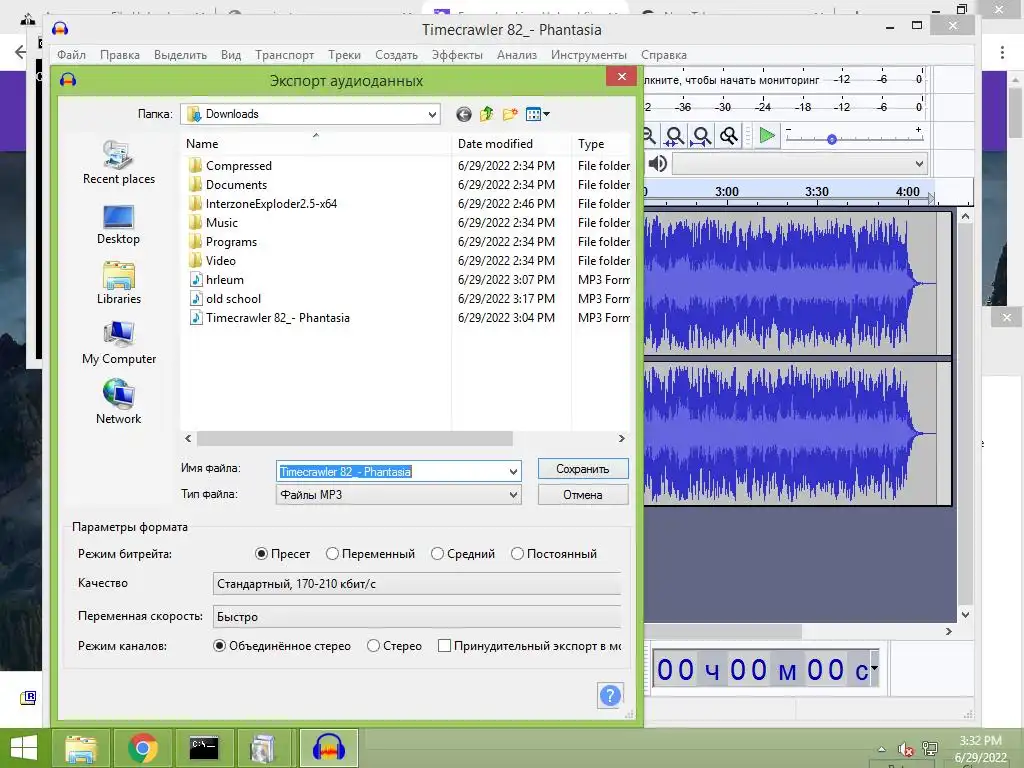
Task: Sort files by Name column
Action: point(316,144)
